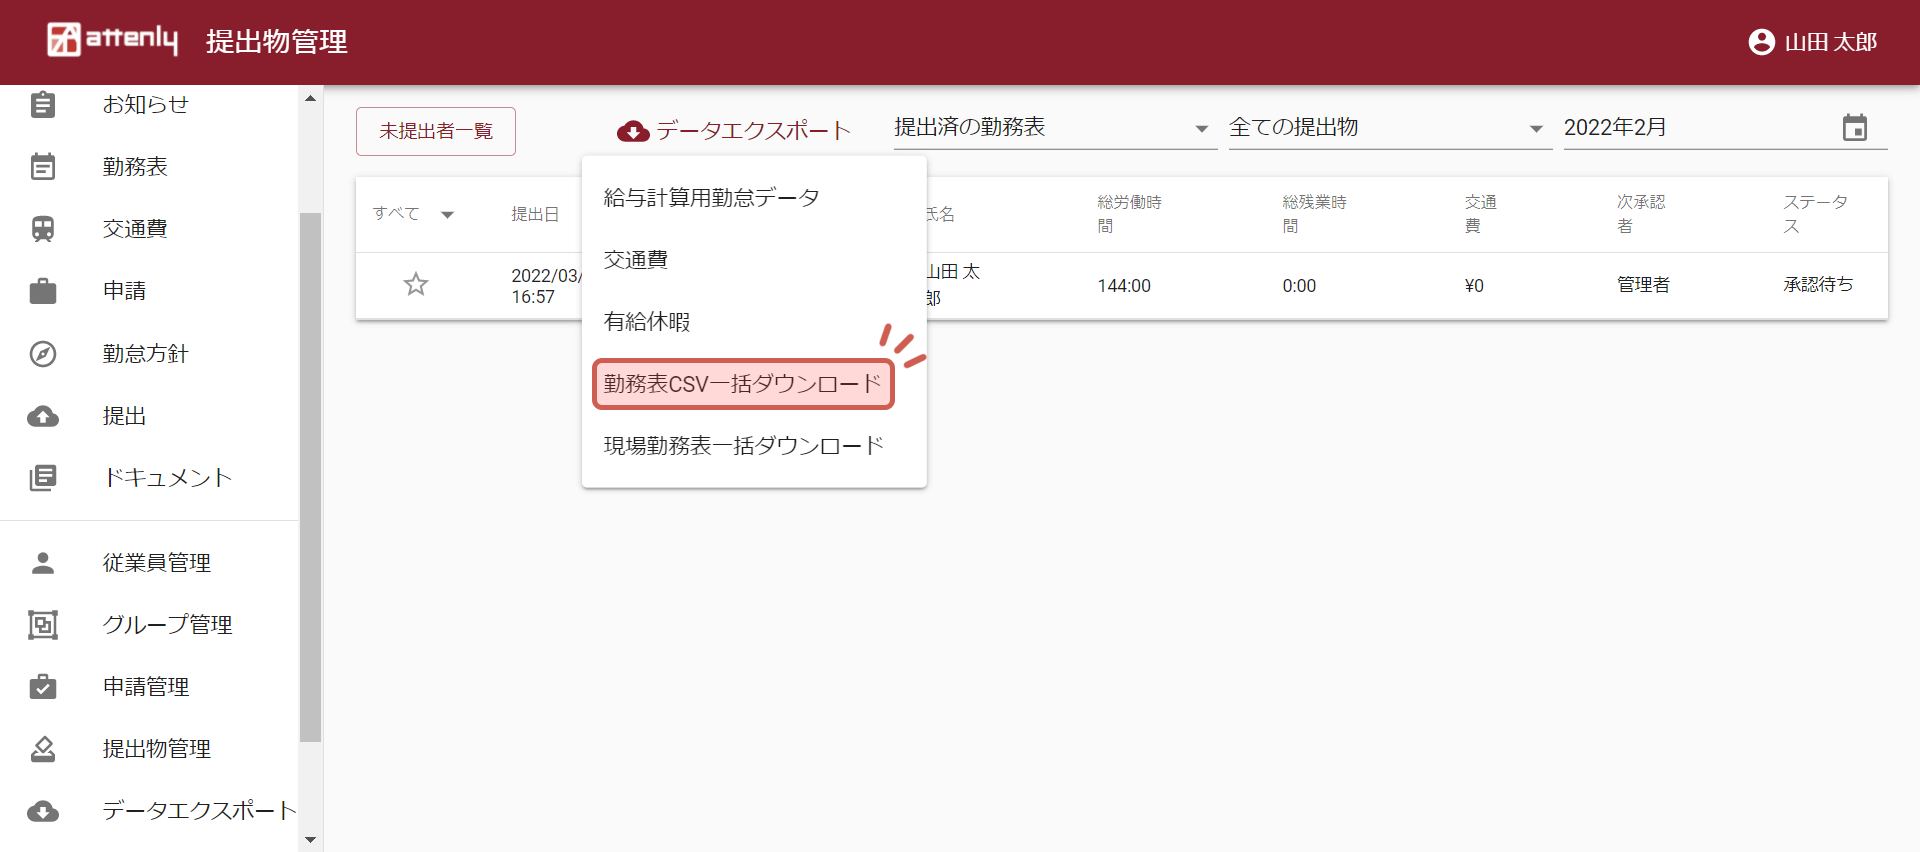Click the 未提出者一覧 button
1920x852 pixels.
click(436, 131)
